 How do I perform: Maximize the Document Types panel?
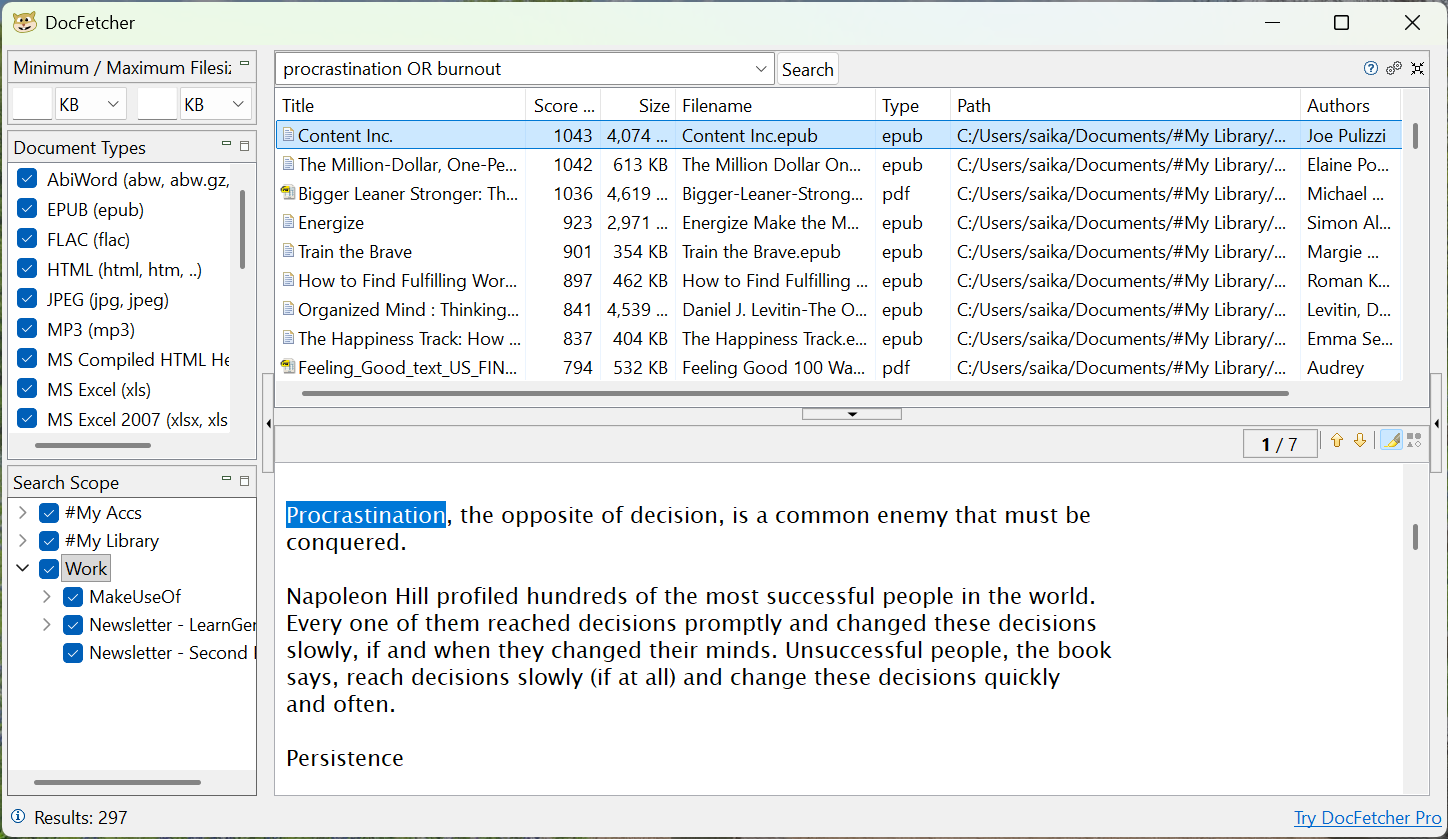pyautogui.click(x=245, y=146)
